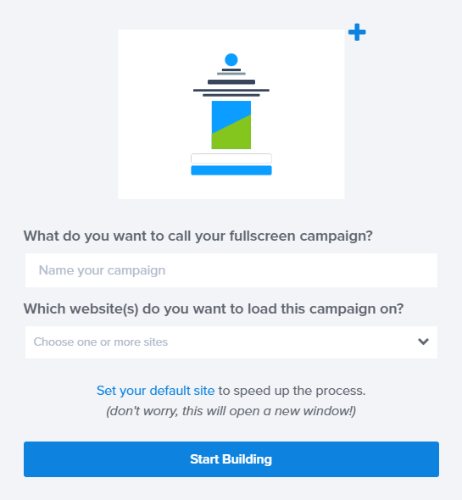Screen dimensions: 462x500
Task: Click the 'to speed up the process' text
Action: click(292, 391)
